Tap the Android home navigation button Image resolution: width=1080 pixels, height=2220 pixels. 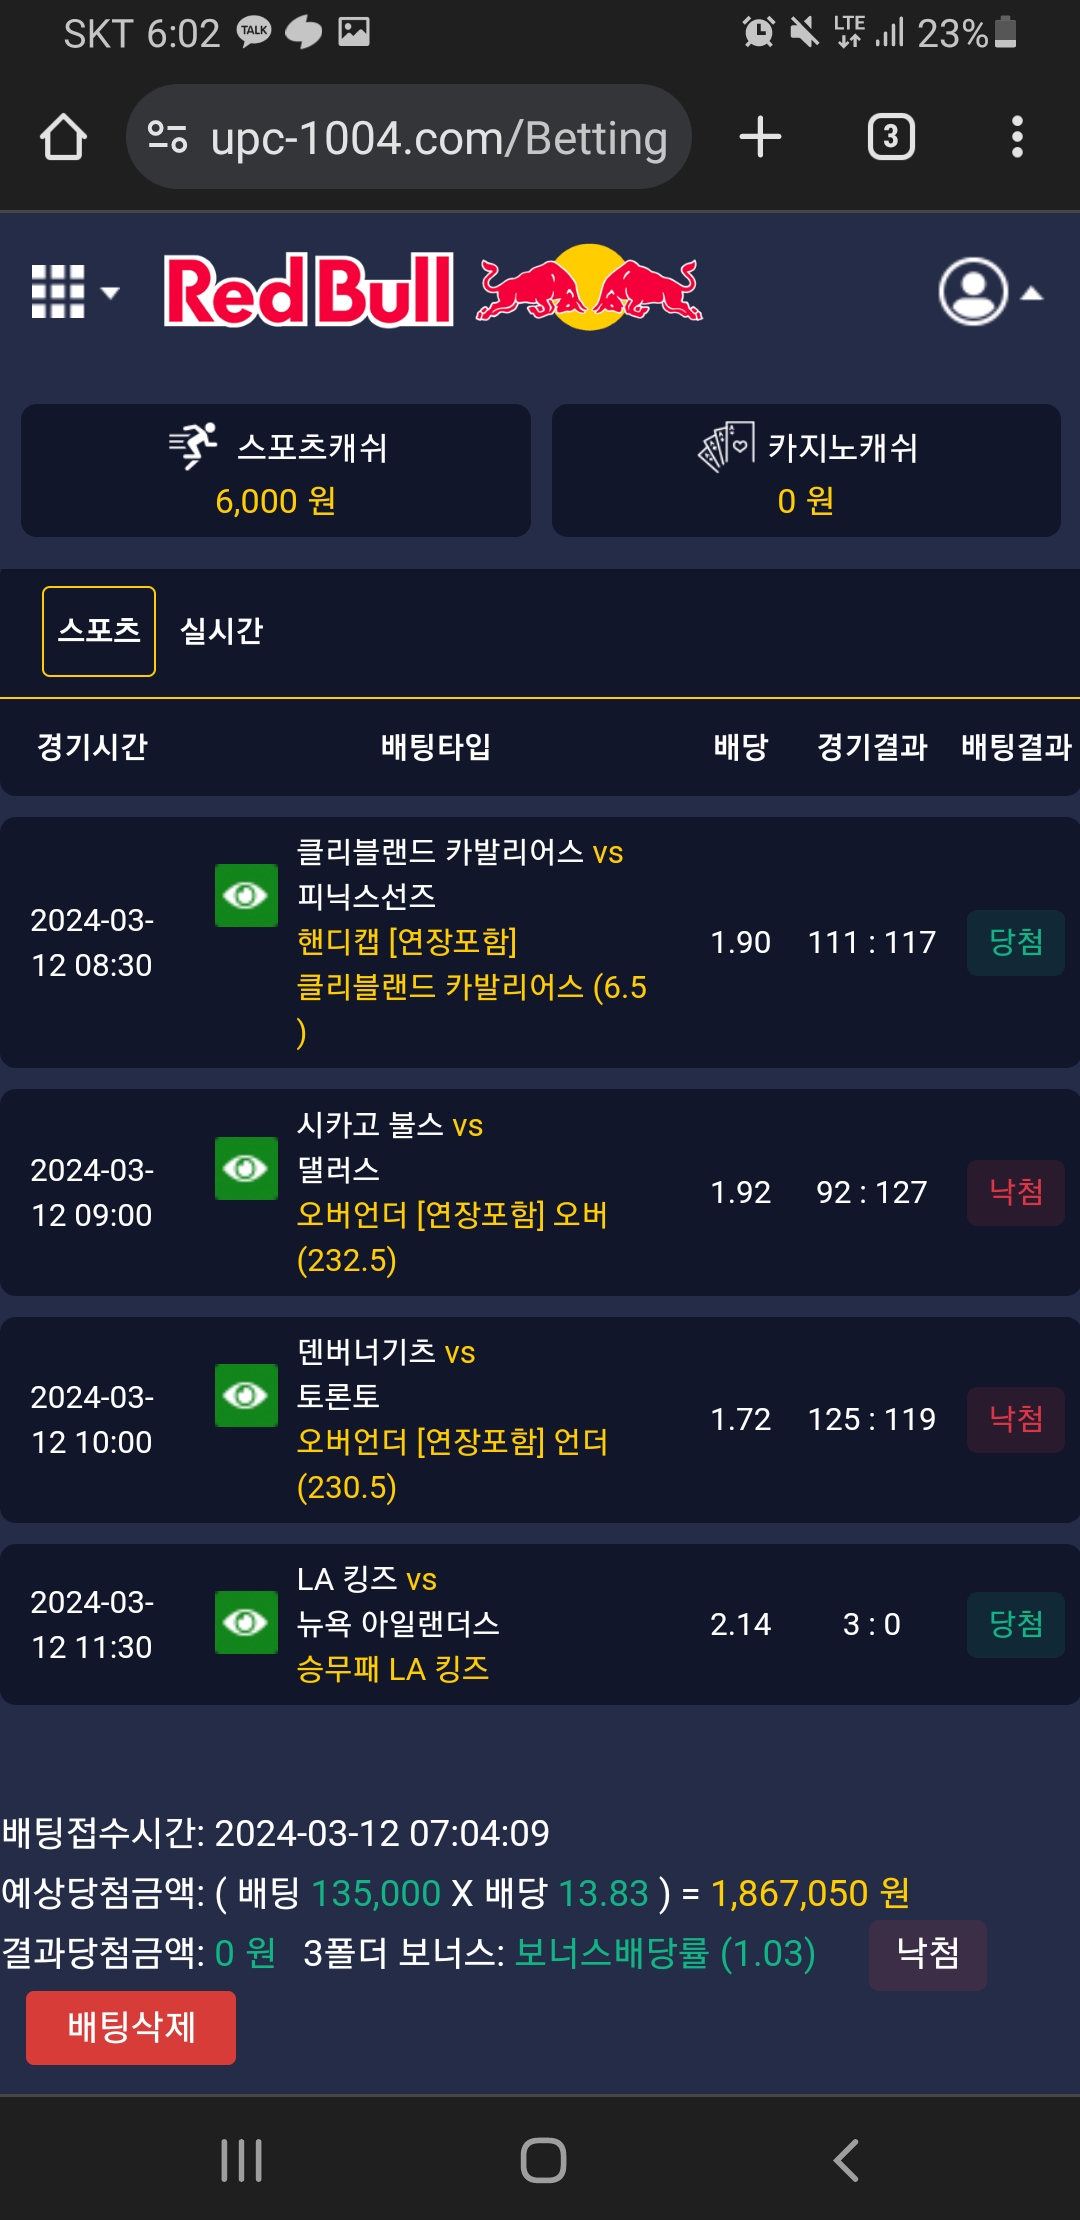[543, 2160]
